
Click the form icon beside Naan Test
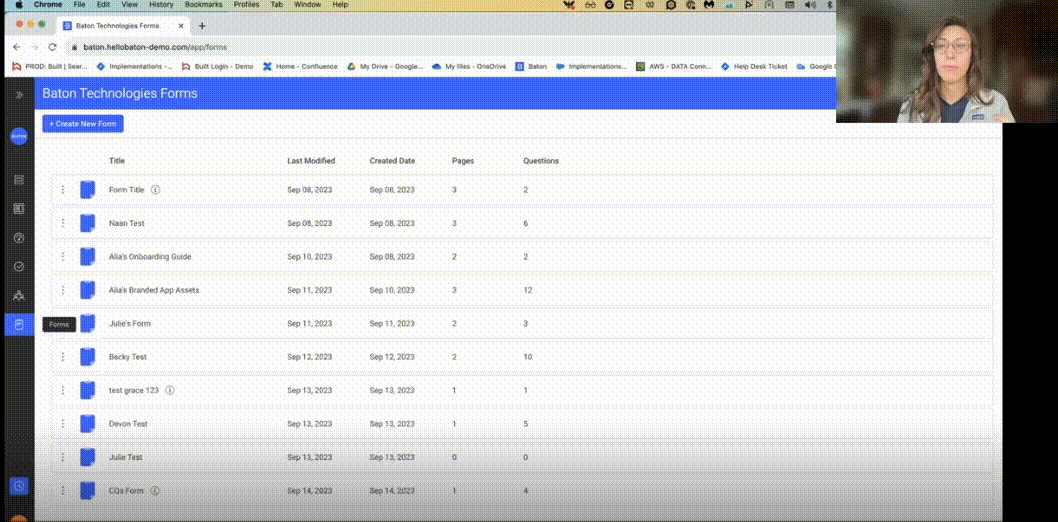(87, 223)
